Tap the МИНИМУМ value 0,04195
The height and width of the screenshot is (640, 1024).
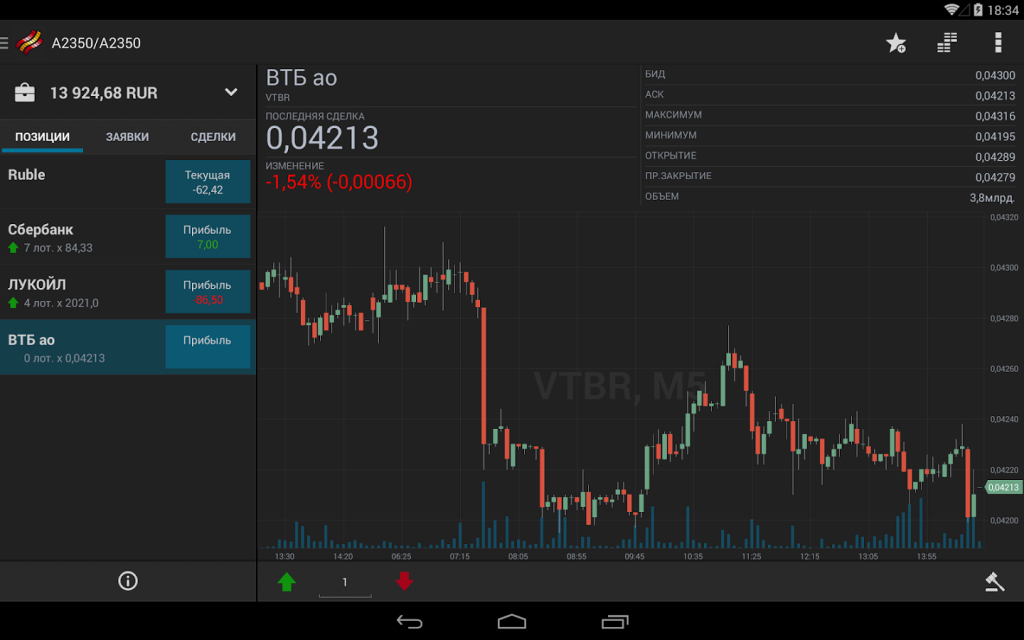pos(995,136)
